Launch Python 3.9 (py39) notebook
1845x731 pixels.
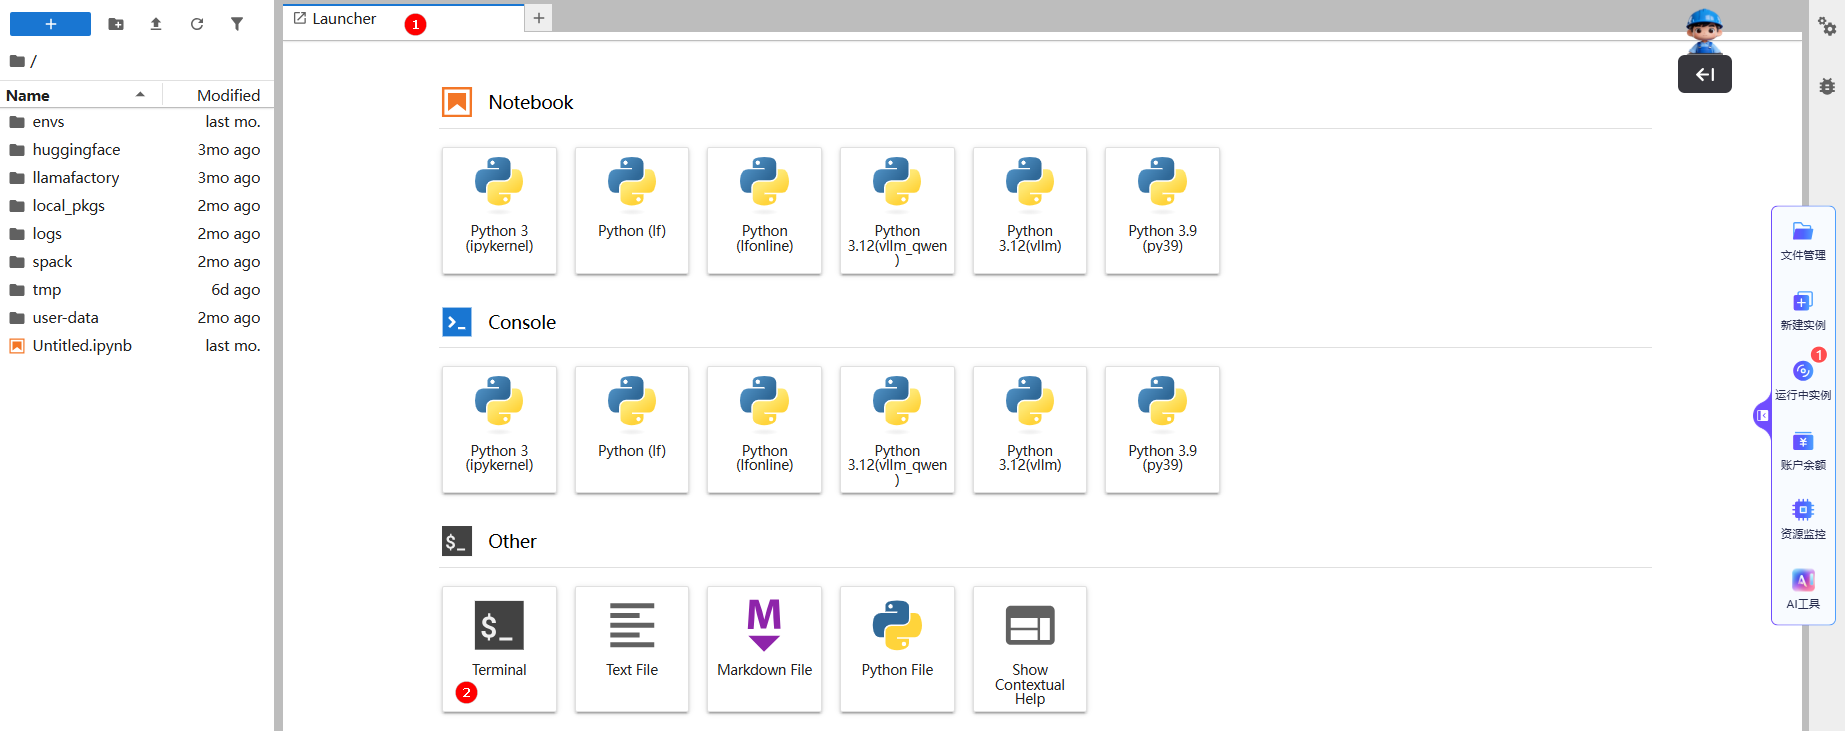pyautogui.click(x=1162, y=210)
